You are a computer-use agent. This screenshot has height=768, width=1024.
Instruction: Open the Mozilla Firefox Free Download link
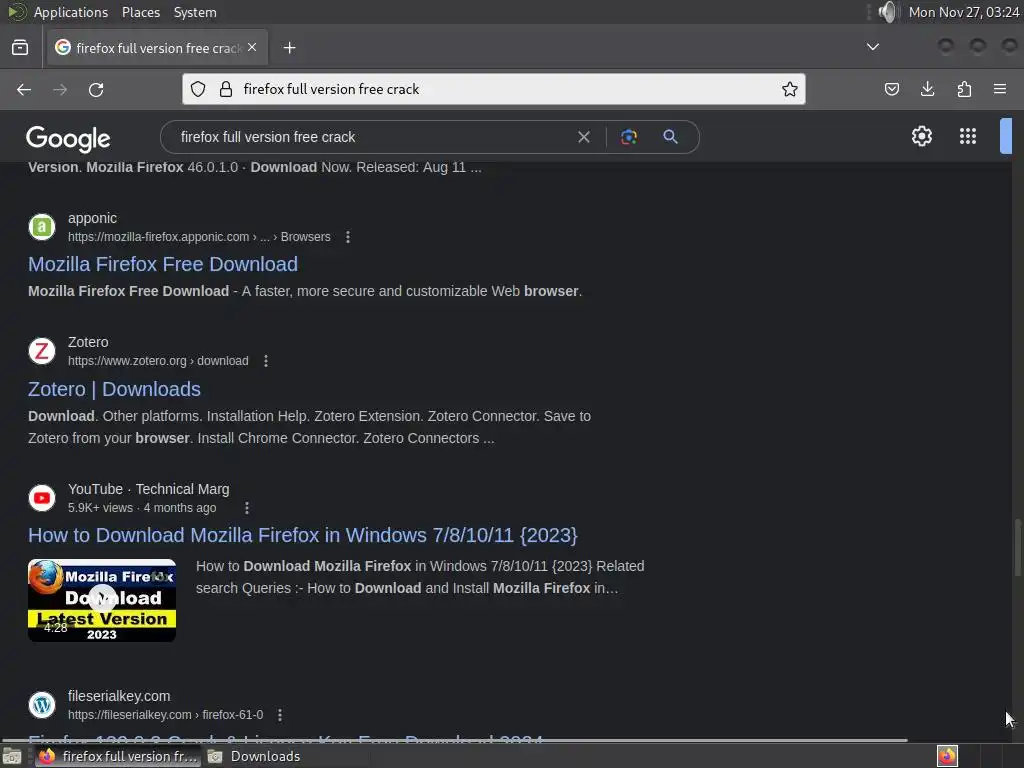tap(163, 264)
